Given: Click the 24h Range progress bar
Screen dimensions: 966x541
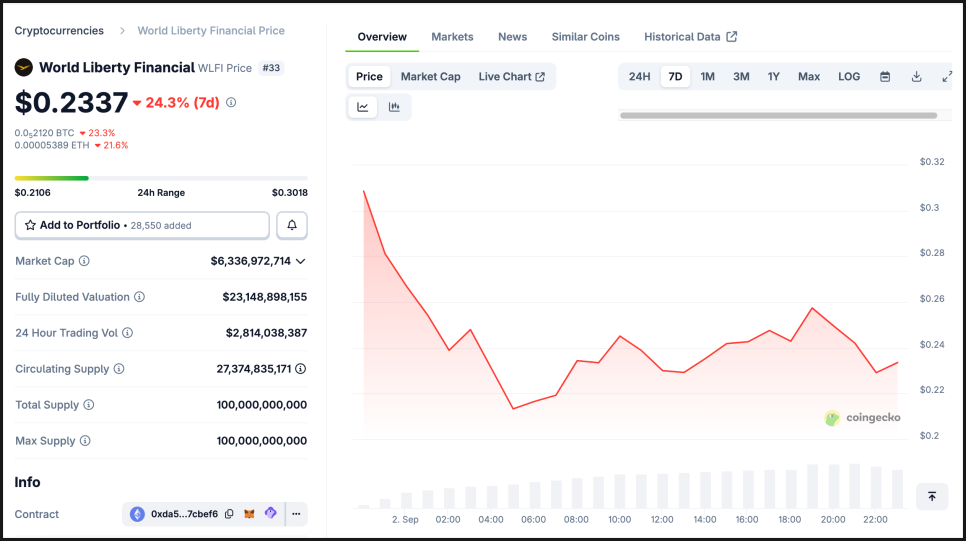Looking at the screenshot, I should point(161,178).
